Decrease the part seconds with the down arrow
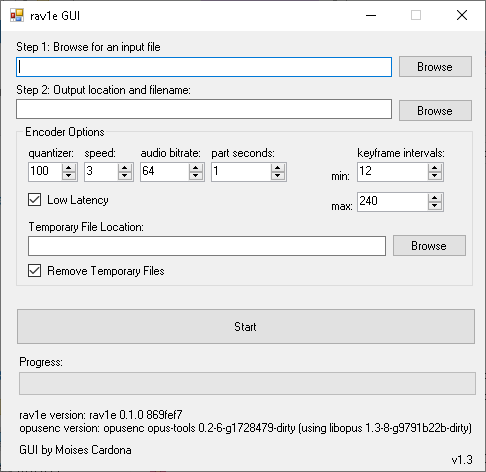 [x=278, y=176]
